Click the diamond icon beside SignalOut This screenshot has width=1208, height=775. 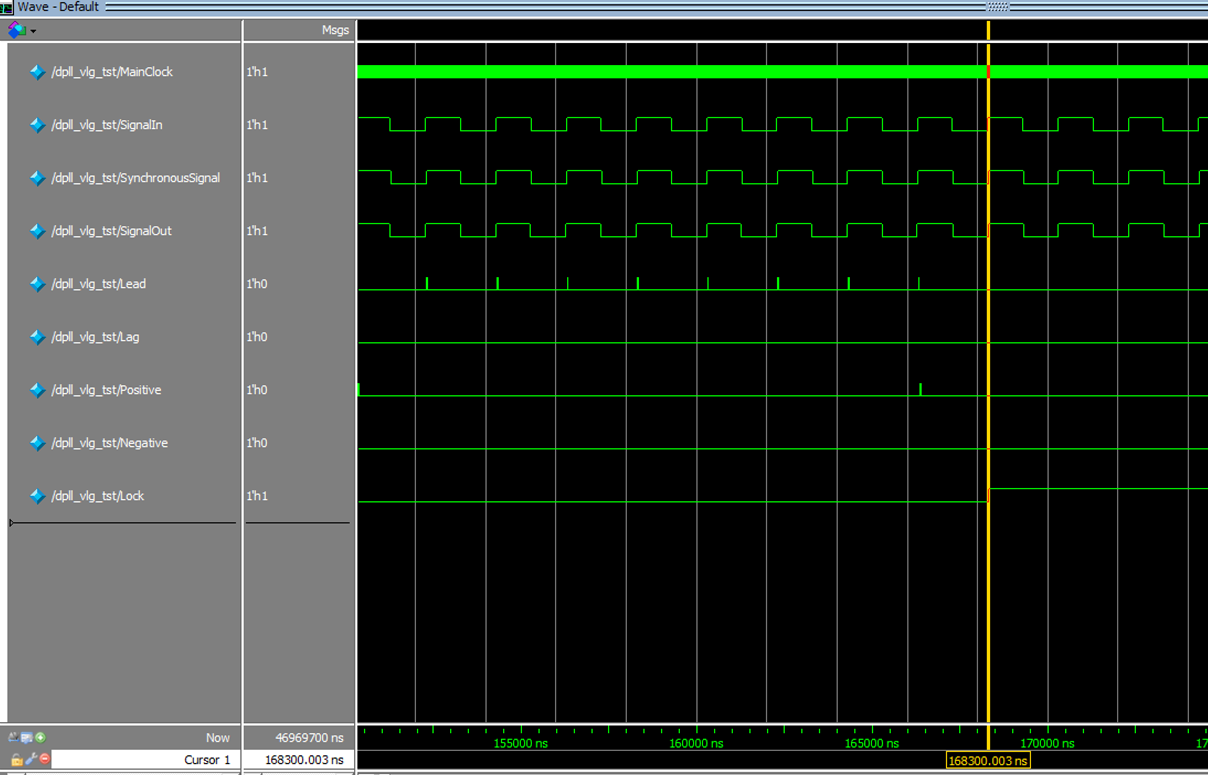point(37,231)
